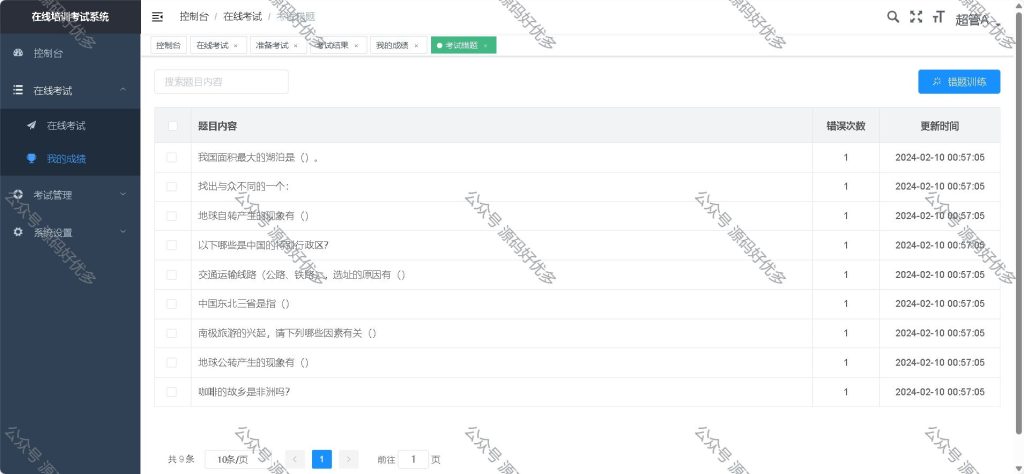Click the lifebuoy icon beside 考试管理
Screen dimensions: 1024x474
pyautogui.click(x=18, y=195)
